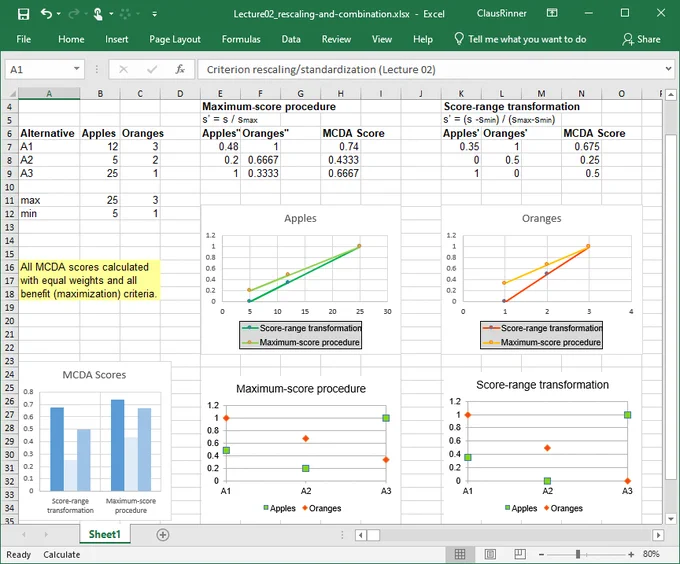Open the Help tab
This screenshot has width=680, height=564.
pyautogui.click(x=423, y=39)
